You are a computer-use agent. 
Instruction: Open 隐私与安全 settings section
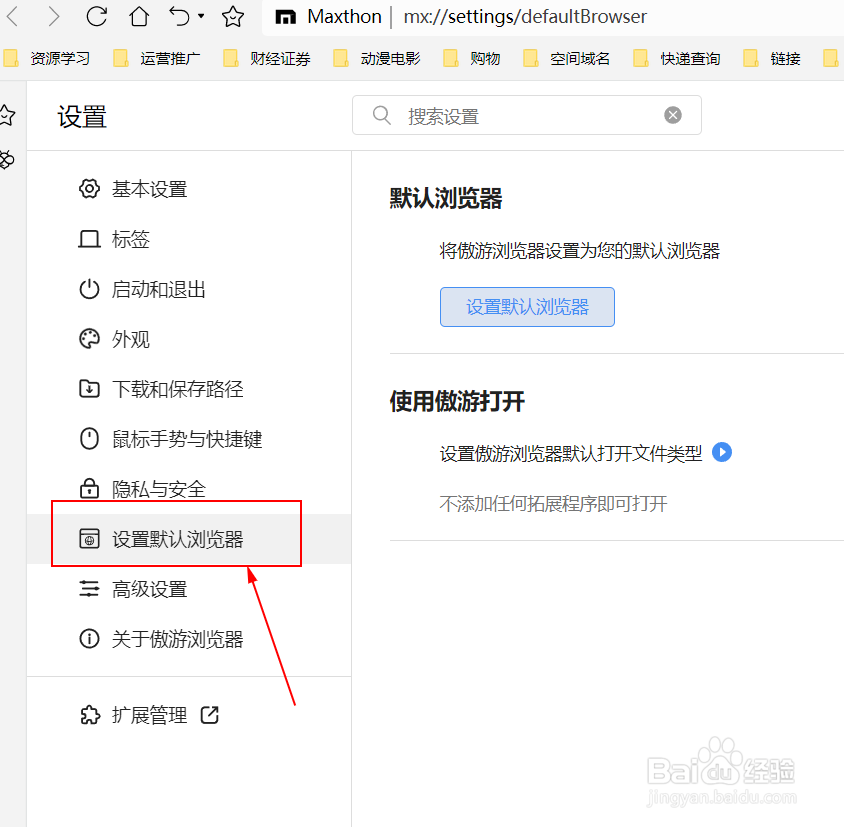pos(189,489)
